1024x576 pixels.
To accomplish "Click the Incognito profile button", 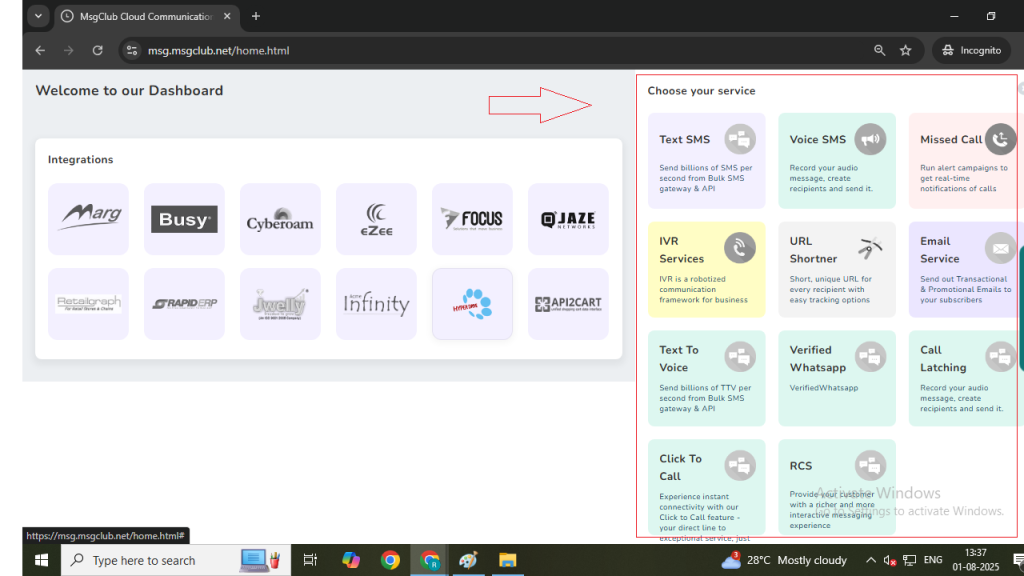I will coord(972,50).
